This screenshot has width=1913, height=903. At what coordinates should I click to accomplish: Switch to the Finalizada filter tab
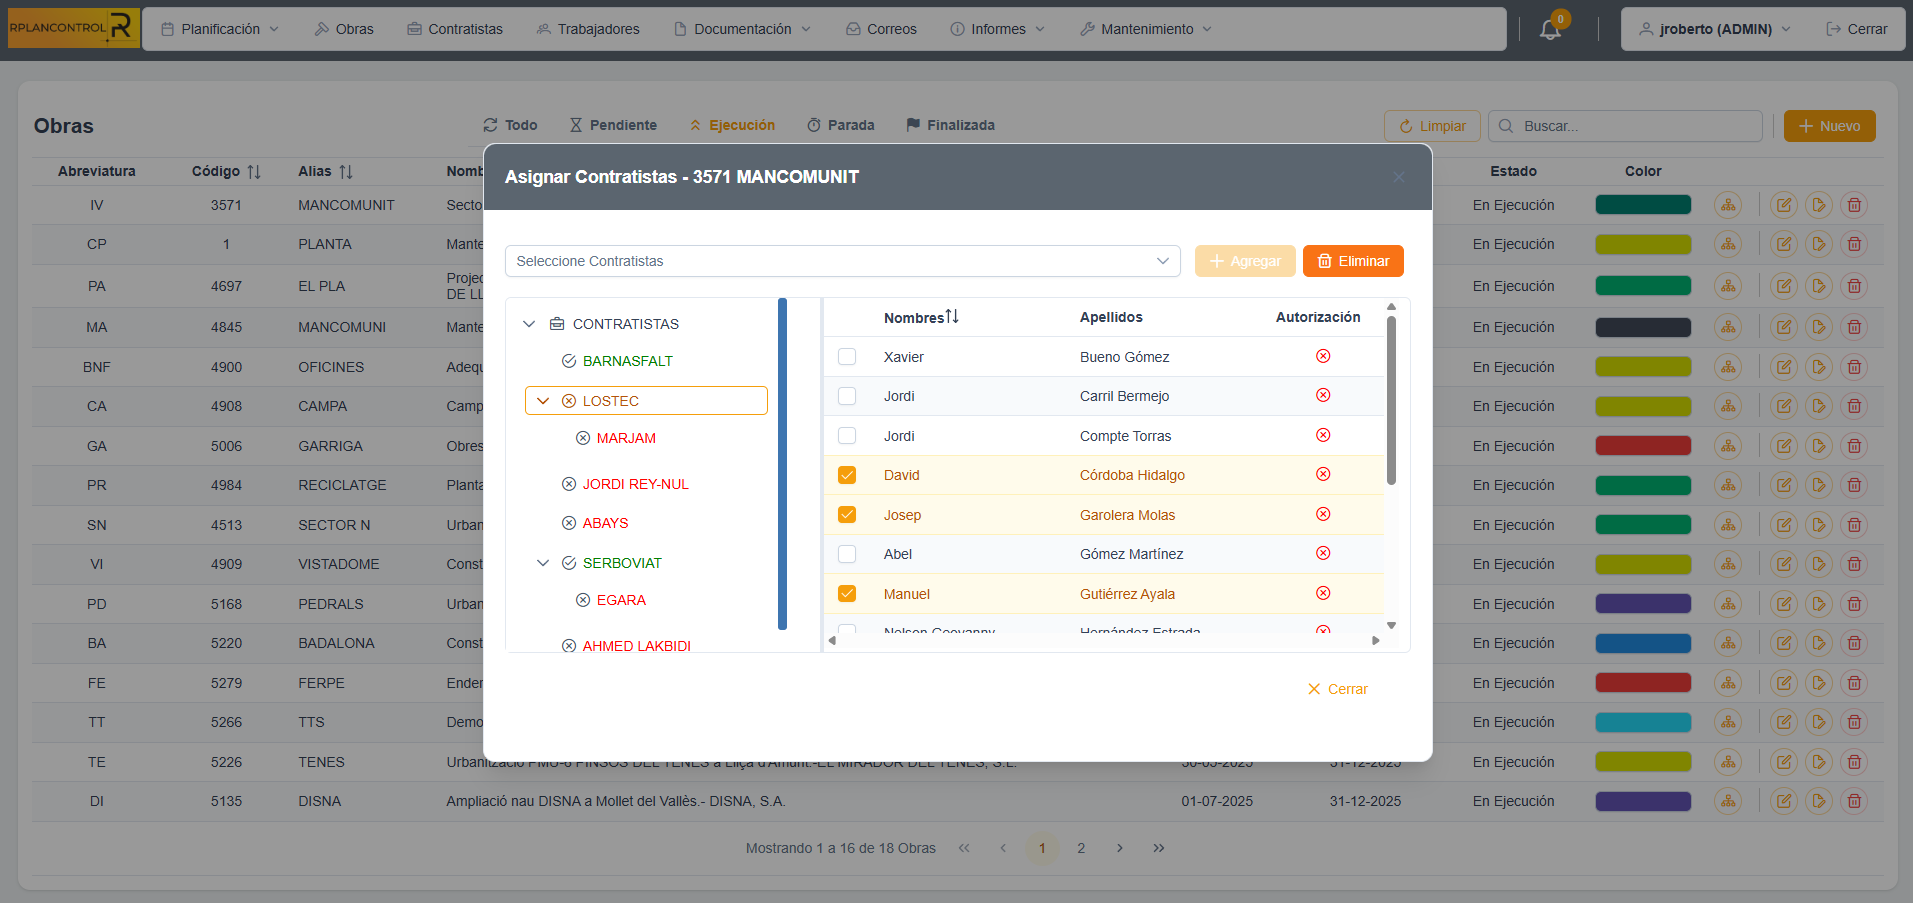point(950,125)
